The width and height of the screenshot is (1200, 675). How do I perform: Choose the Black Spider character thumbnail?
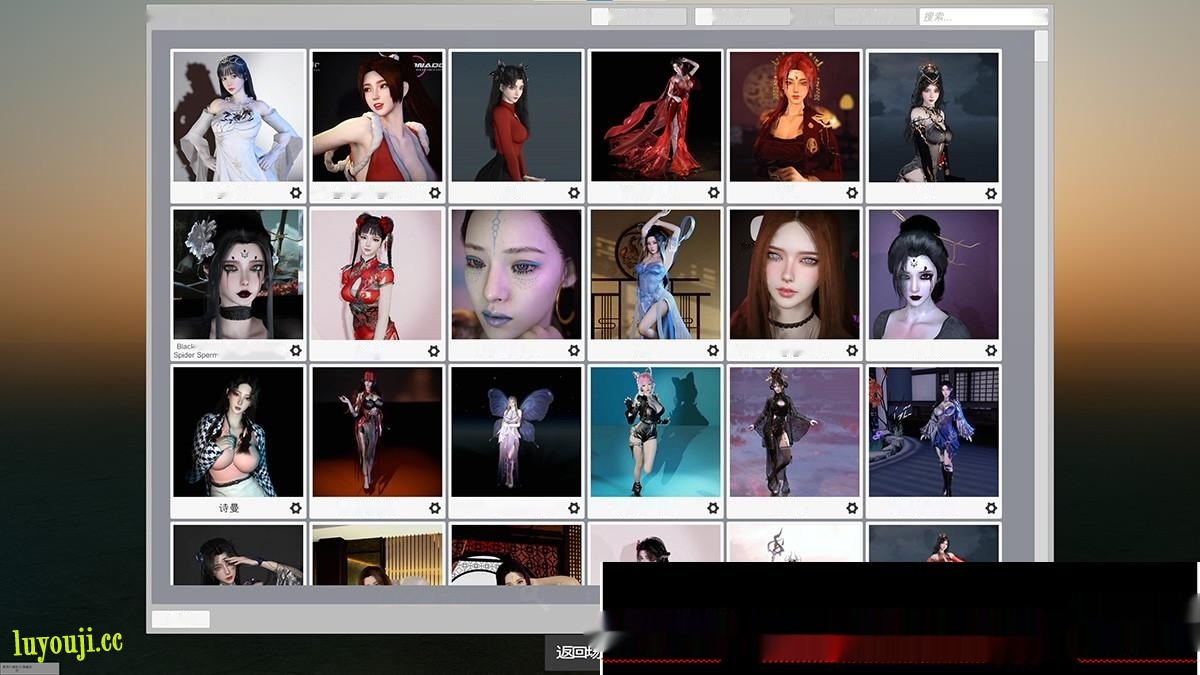click(238, 274)
